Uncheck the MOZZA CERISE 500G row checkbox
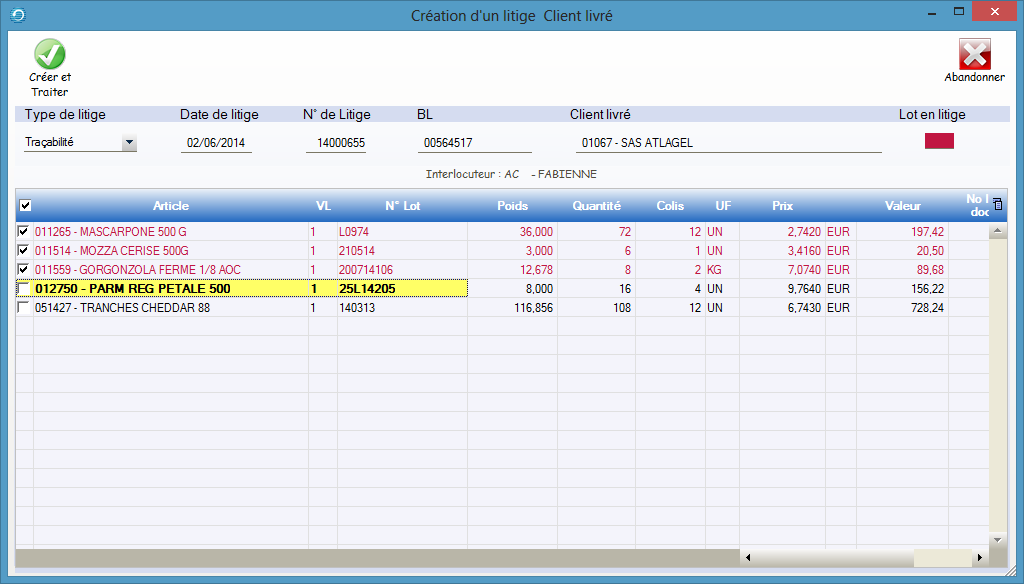 (24, 251)
